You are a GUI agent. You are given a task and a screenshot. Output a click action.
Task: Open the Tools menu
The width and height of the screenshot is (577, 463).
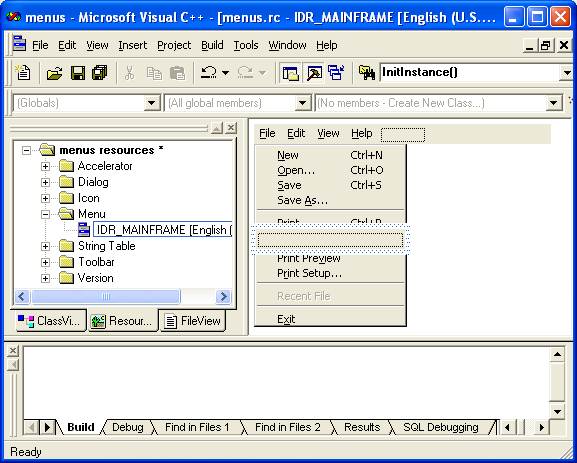246,45
